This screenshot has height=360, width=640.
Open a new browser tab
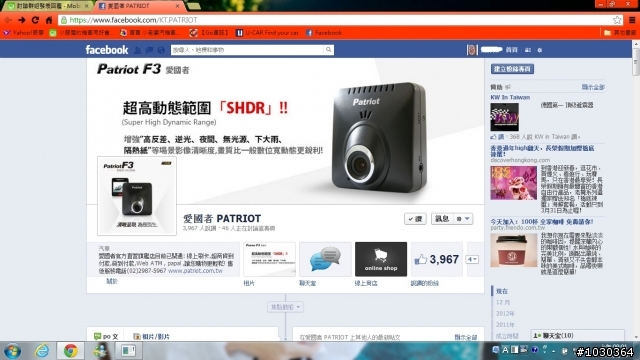pyautogui.click(x=193, y=6)
